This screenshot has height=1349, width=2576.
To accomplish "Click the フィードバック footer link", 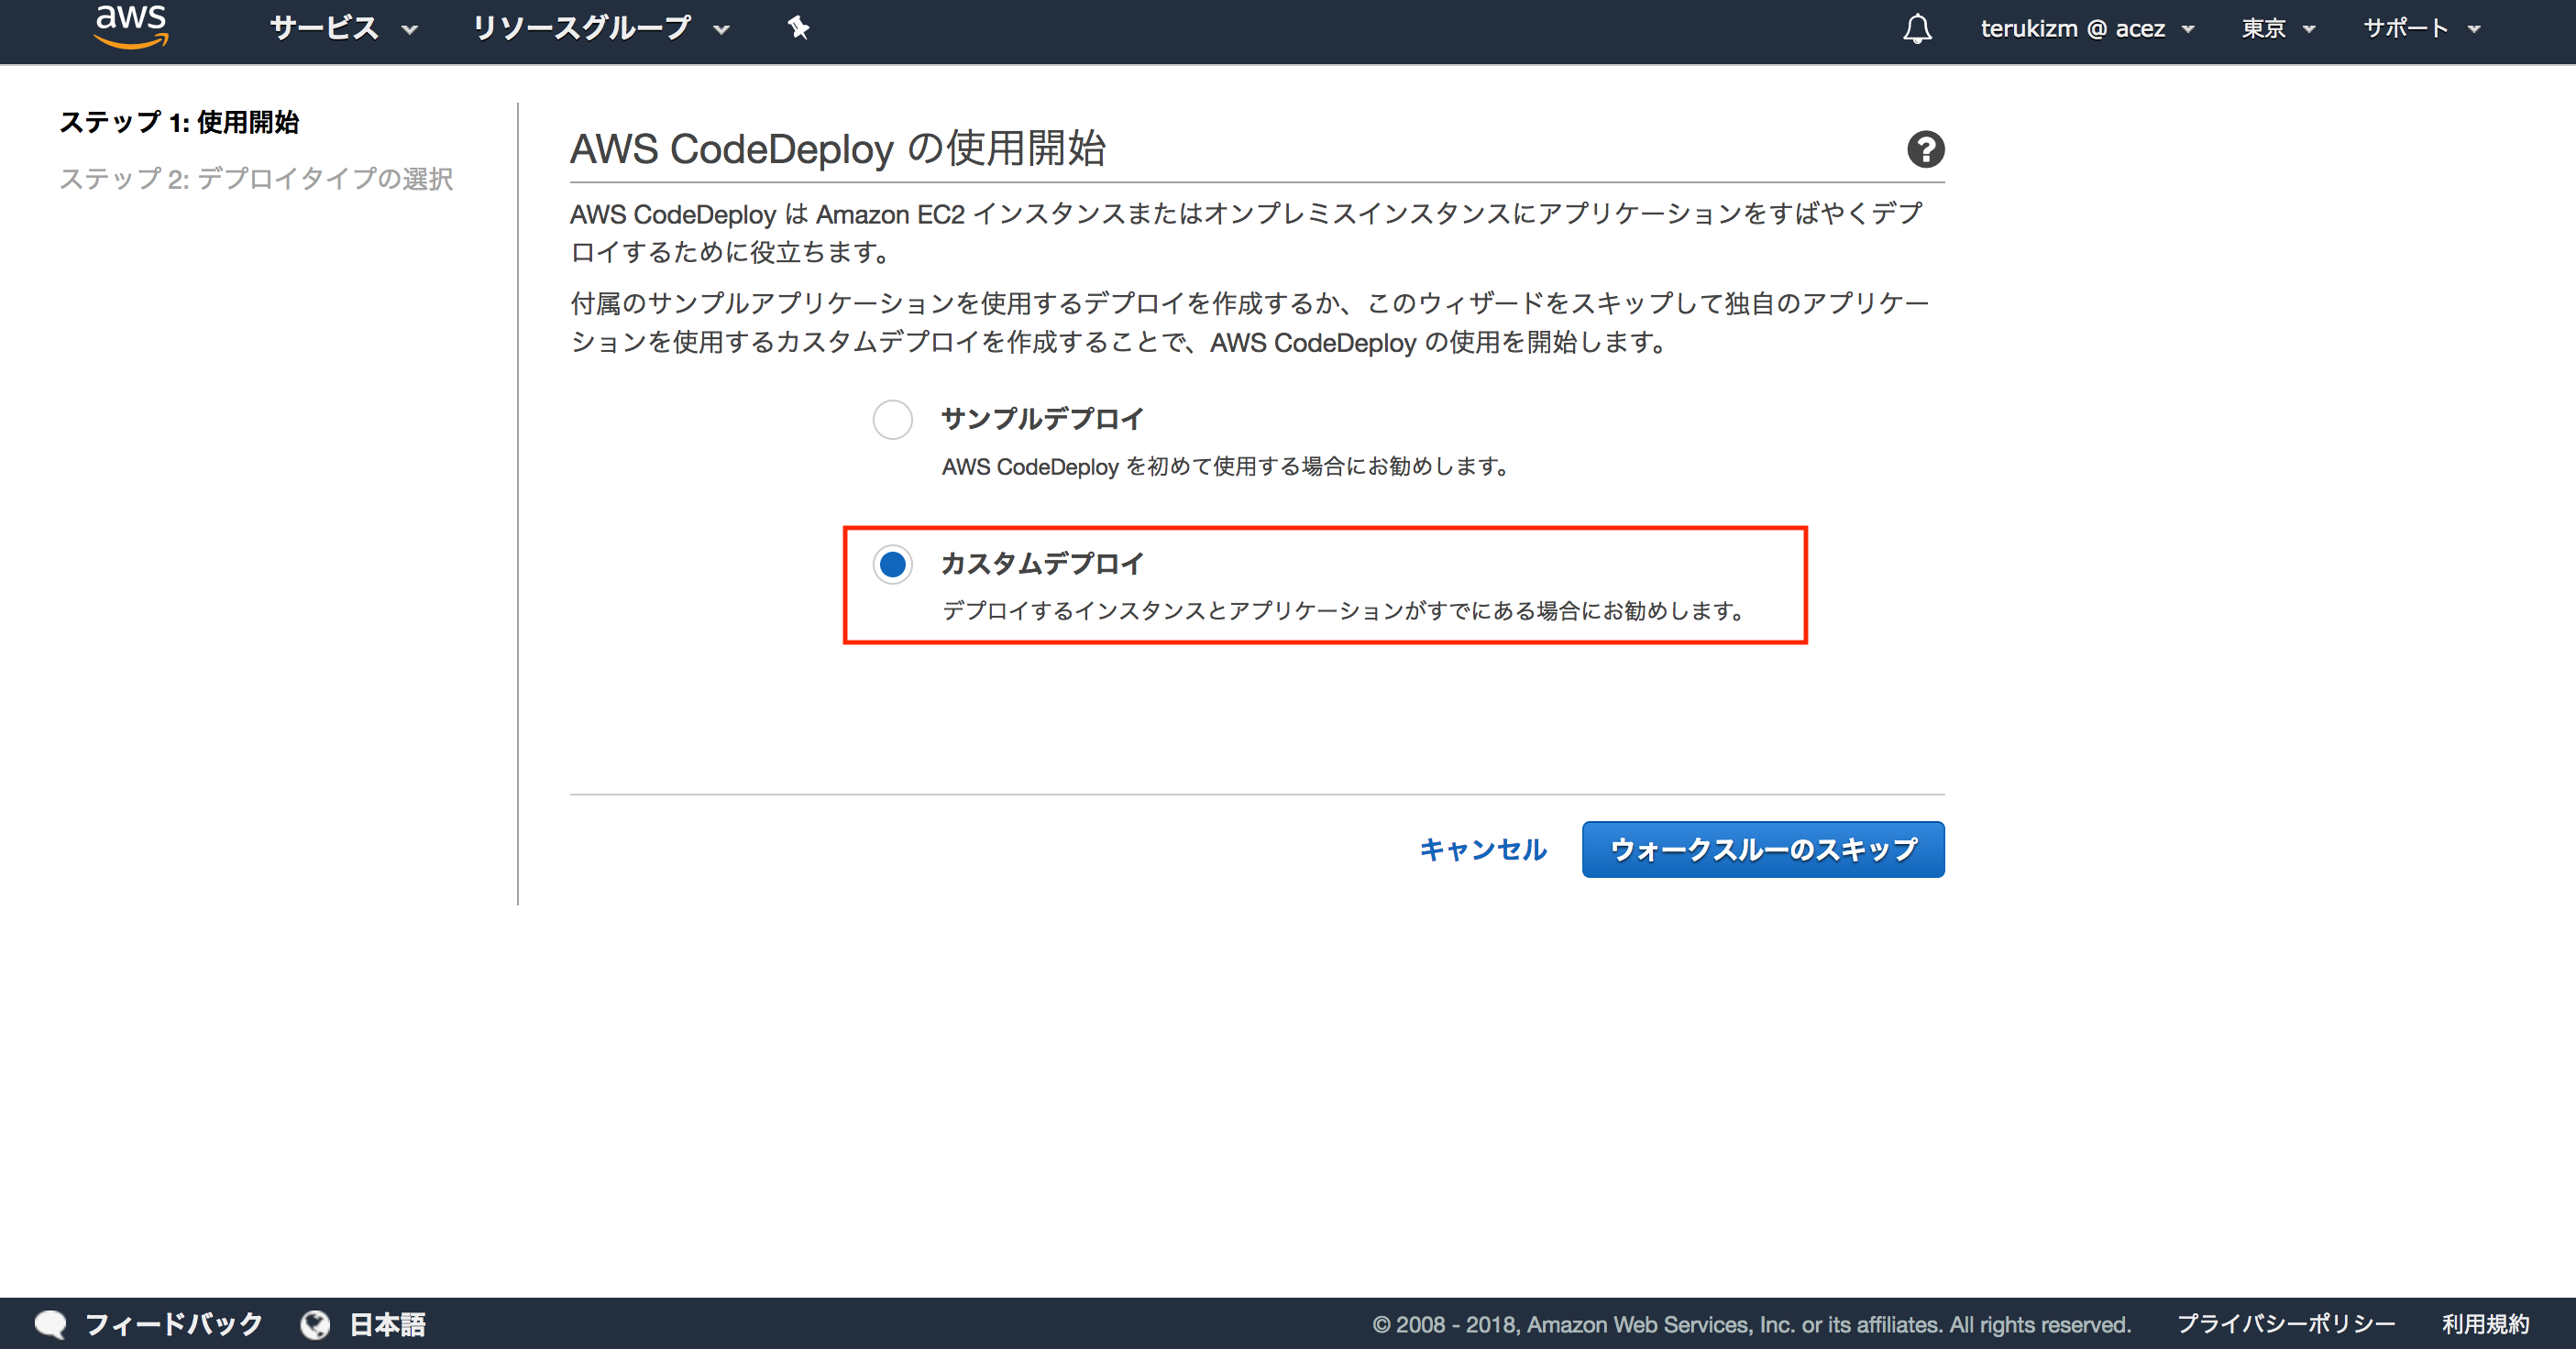I will tap(174, 1324).
